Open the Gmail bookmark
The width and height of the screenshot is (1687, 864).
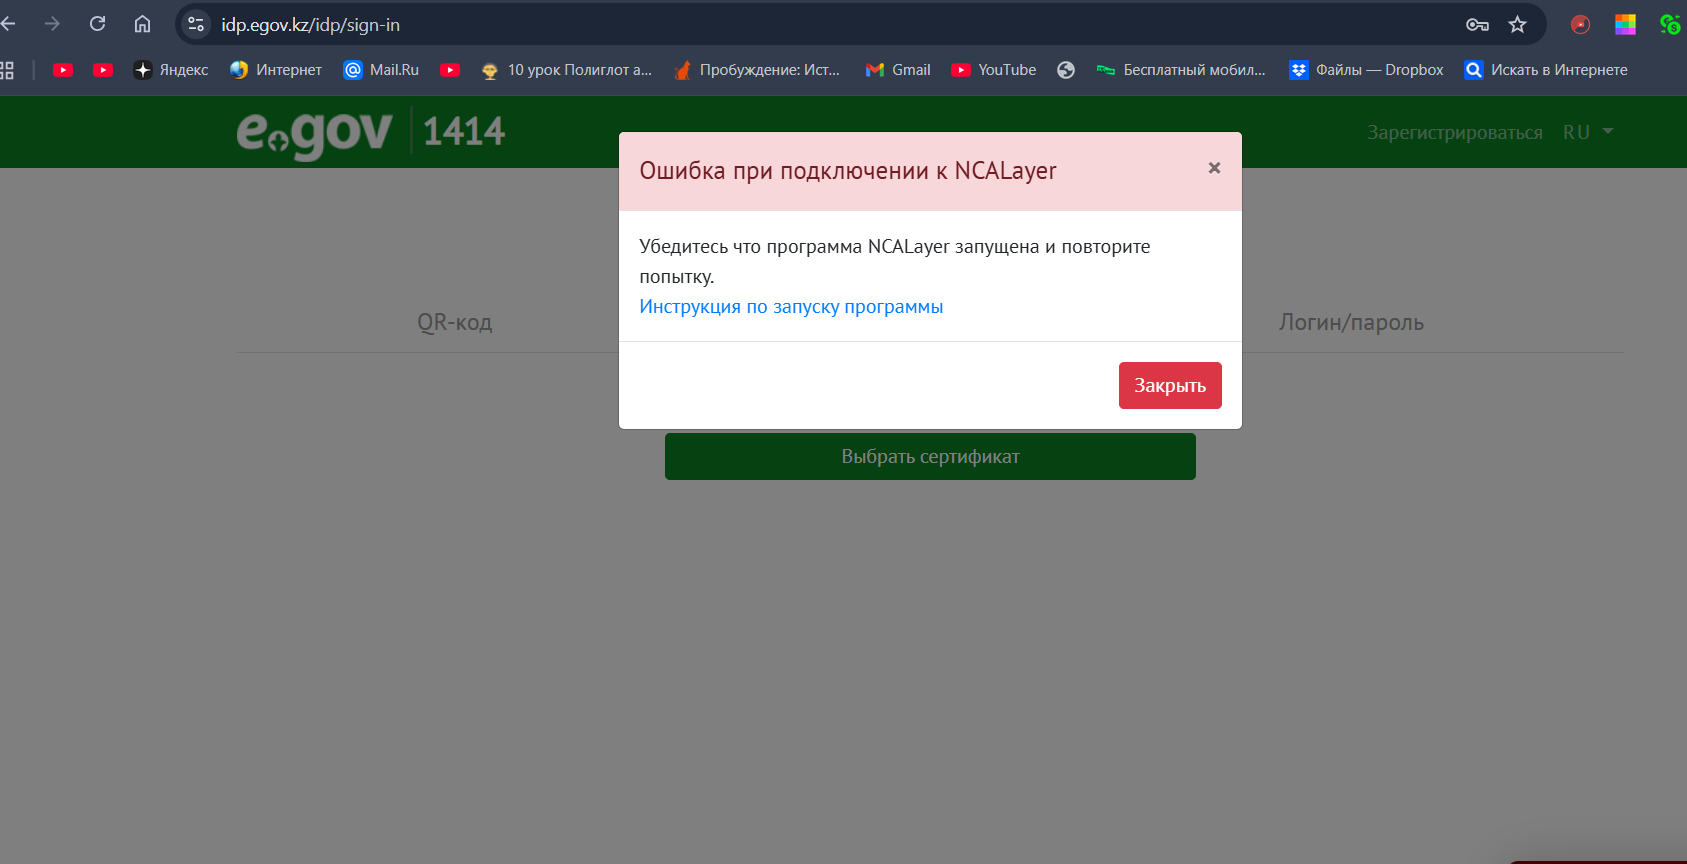pyautogui.click(x=898, y=70)
